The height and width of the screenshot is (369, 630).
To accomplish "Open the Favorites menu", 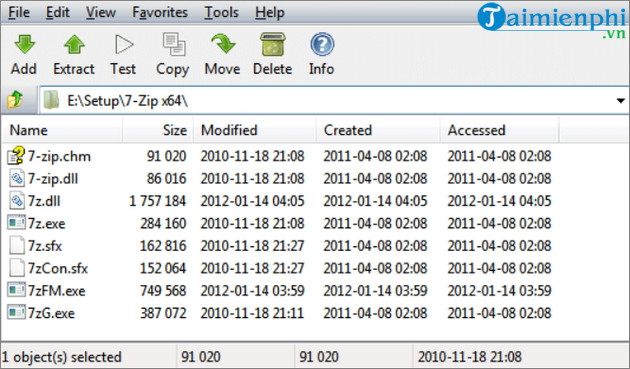I will [160, 12].
